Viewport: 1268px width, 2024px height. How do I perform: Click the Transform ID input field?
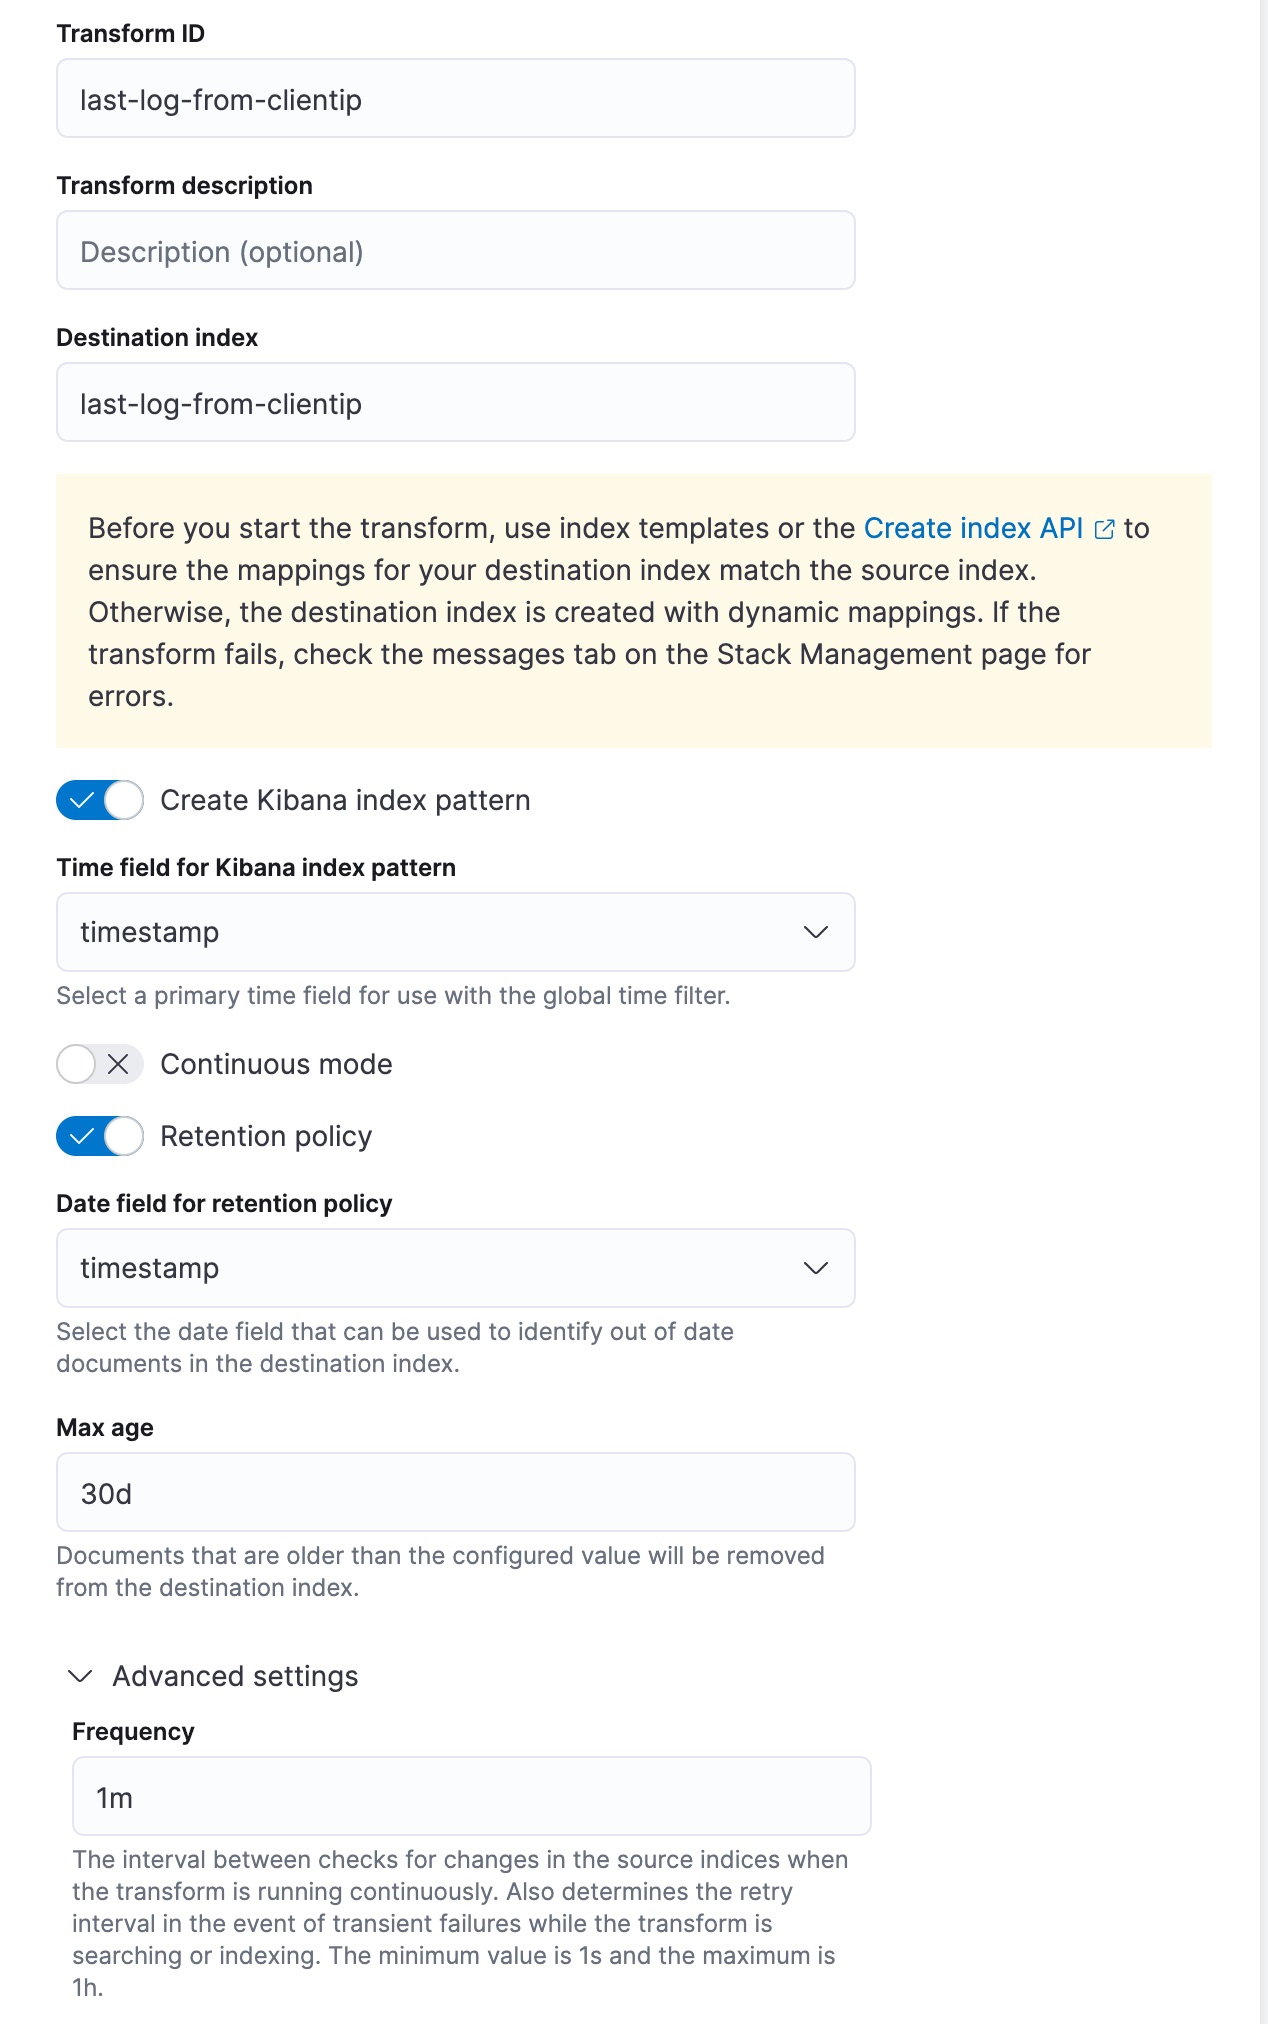click(455, 98)
